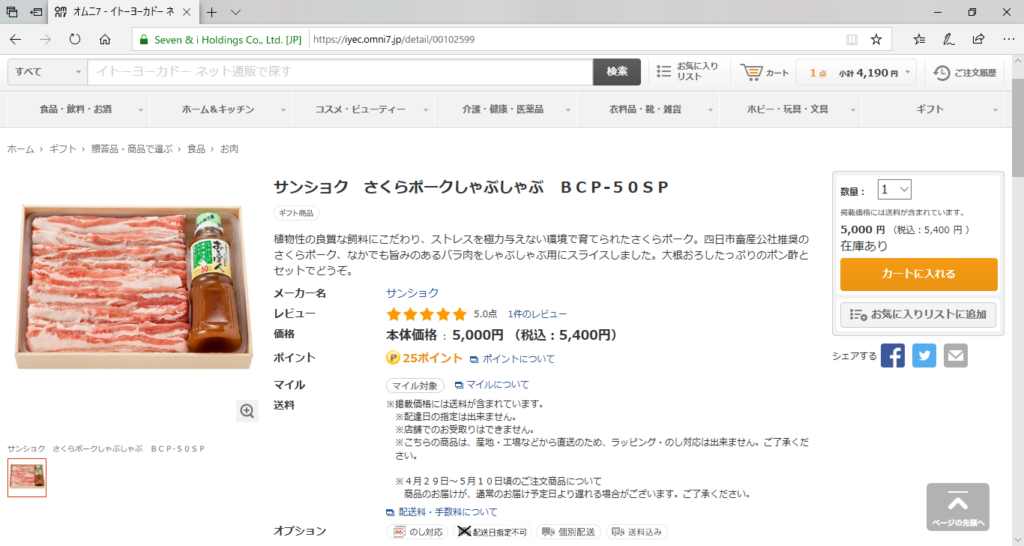Click 贈答品・商品で選ぶ breadcrumb

(x=132, y=149)
